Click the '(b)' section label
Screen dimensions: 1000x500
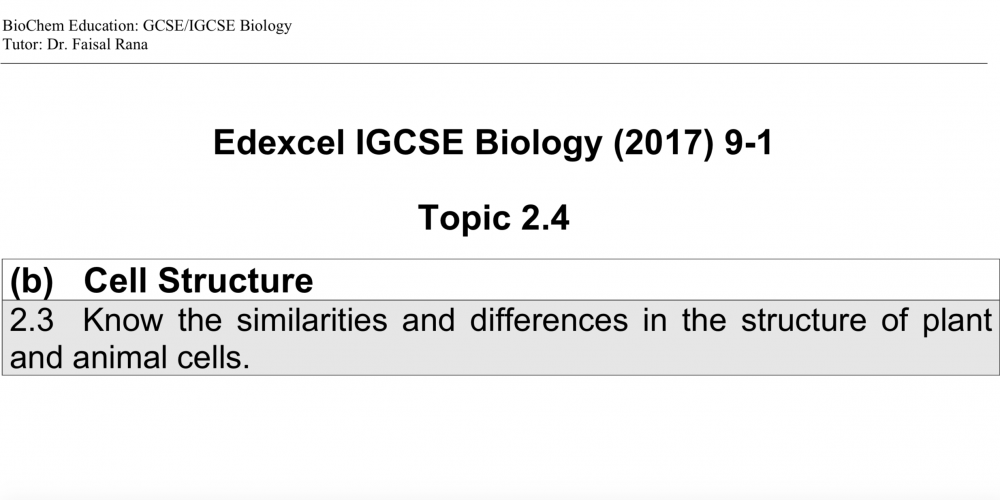(31, 281)
